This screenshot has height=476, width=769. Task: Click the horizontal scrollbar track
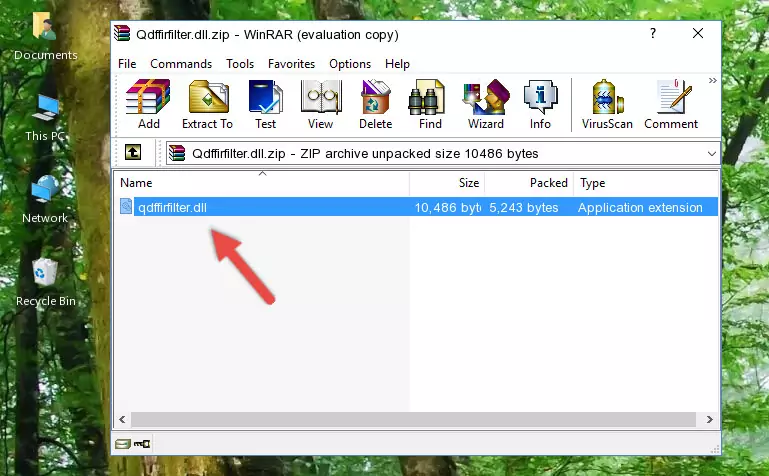(413, 419)
